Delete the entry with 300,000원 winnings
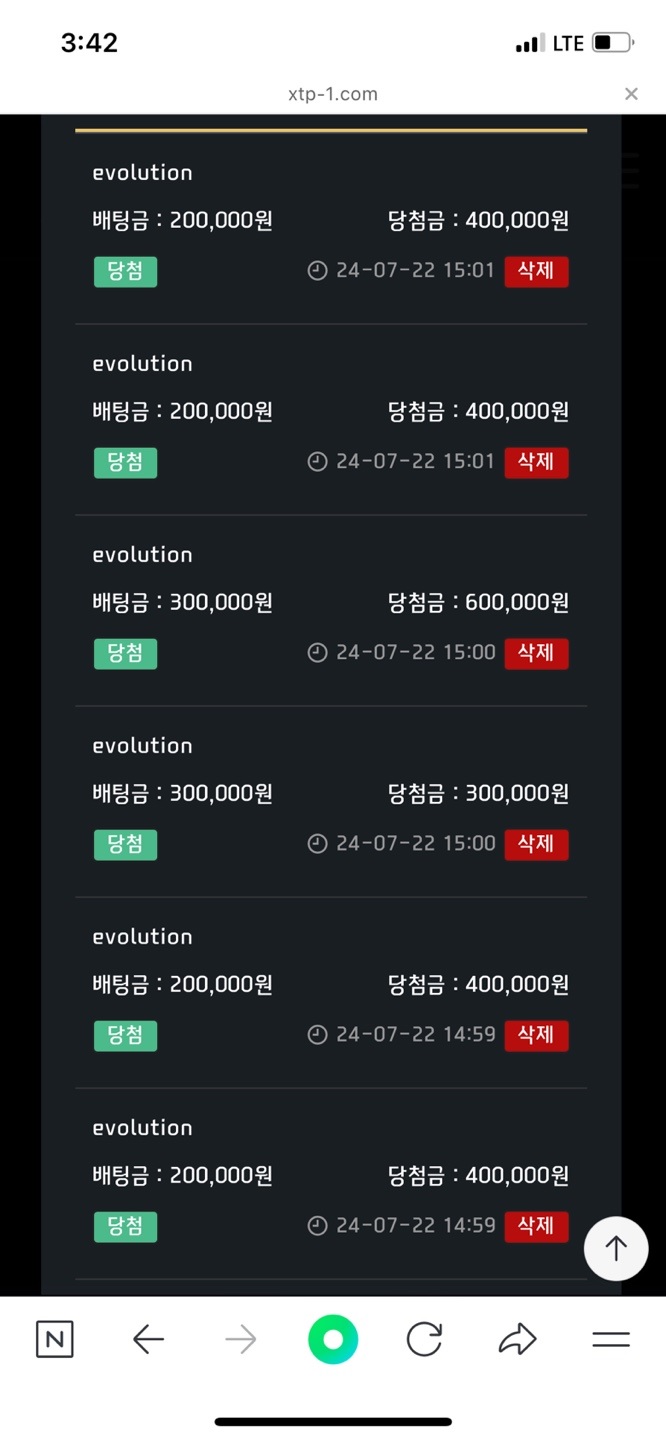The image size is (666, 1440). coord(536,844)
